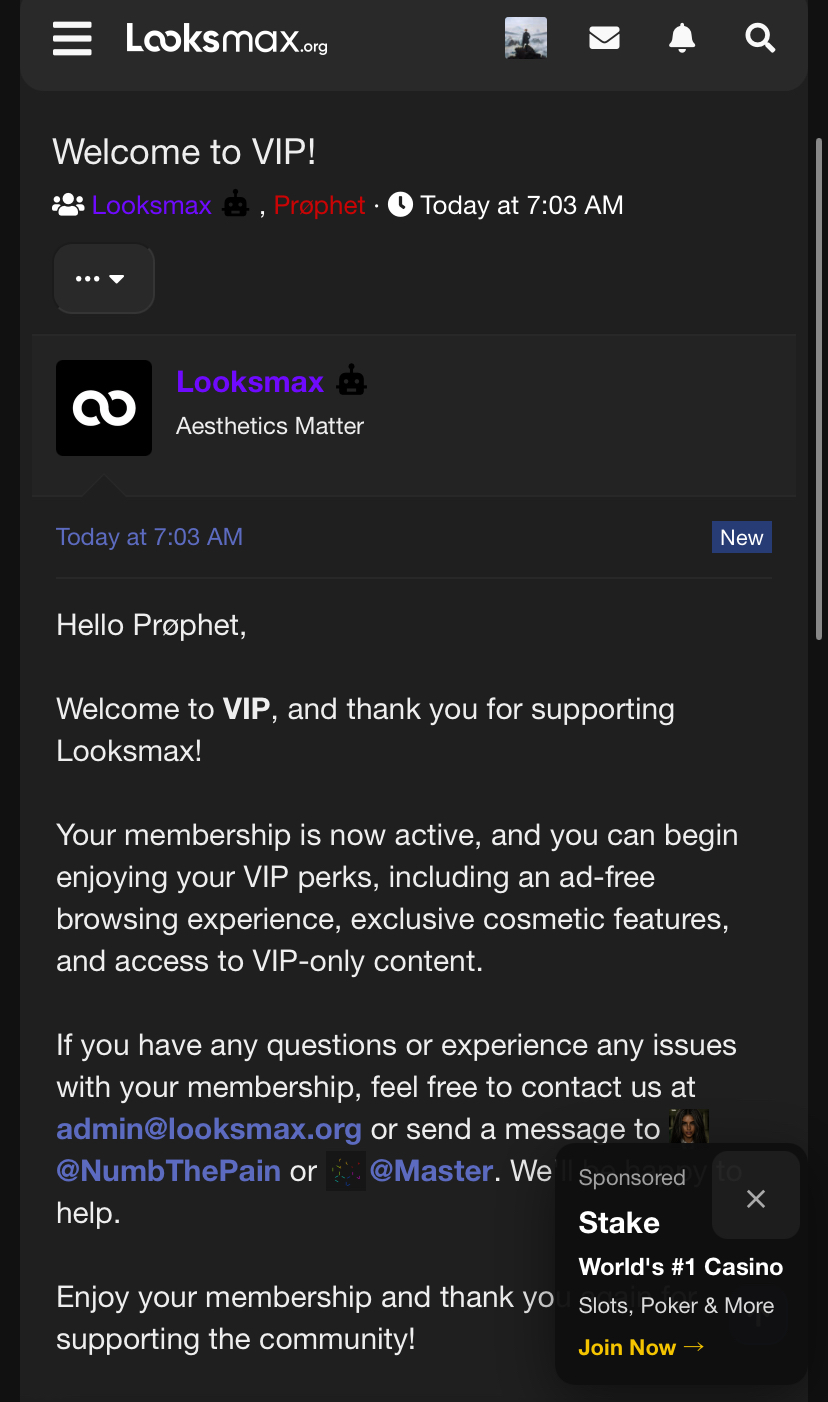Close the Stake sponsored ad
The width and height of the screenshot is (828, 1402).
756,1198
